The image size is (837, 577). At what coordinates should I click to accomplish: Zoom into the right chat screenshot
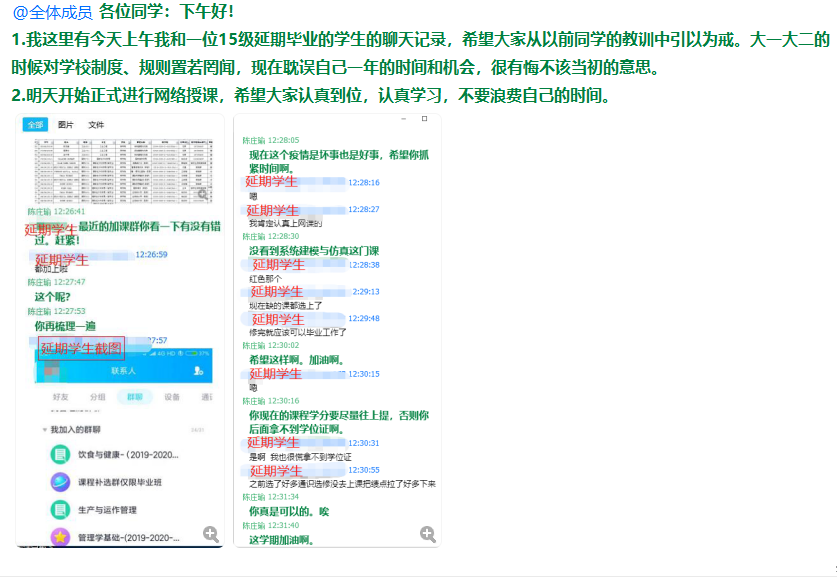point(428,534)
